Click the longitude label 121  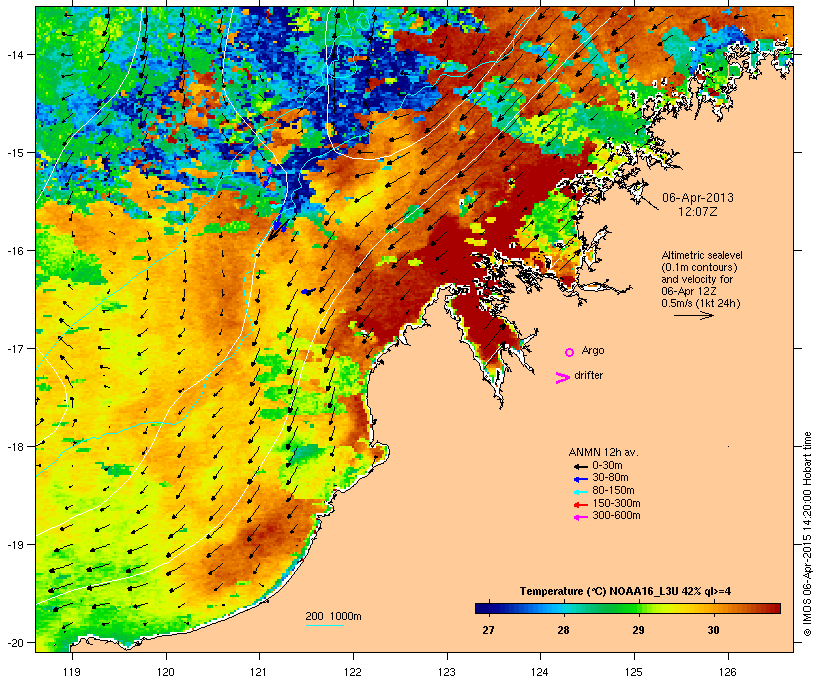[259, 672]
